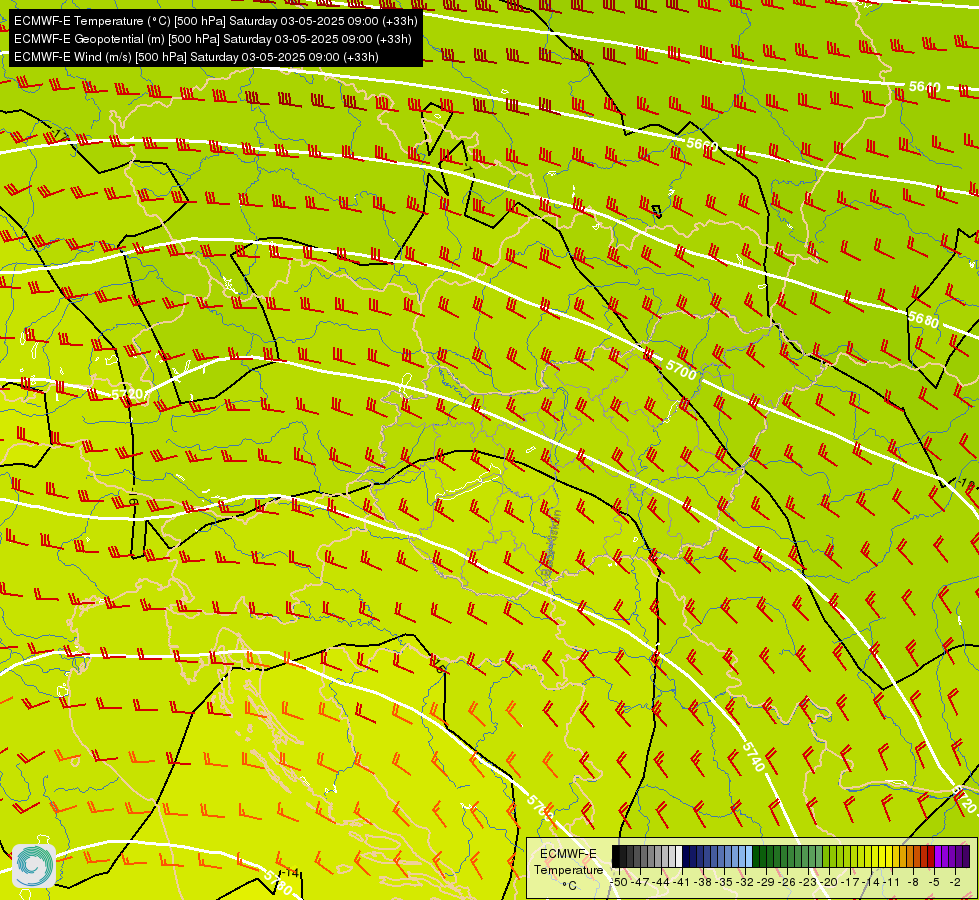Click the legend title ECMWF-E Temperature °C
Viewport: 979px width, 900px height.
568,869
